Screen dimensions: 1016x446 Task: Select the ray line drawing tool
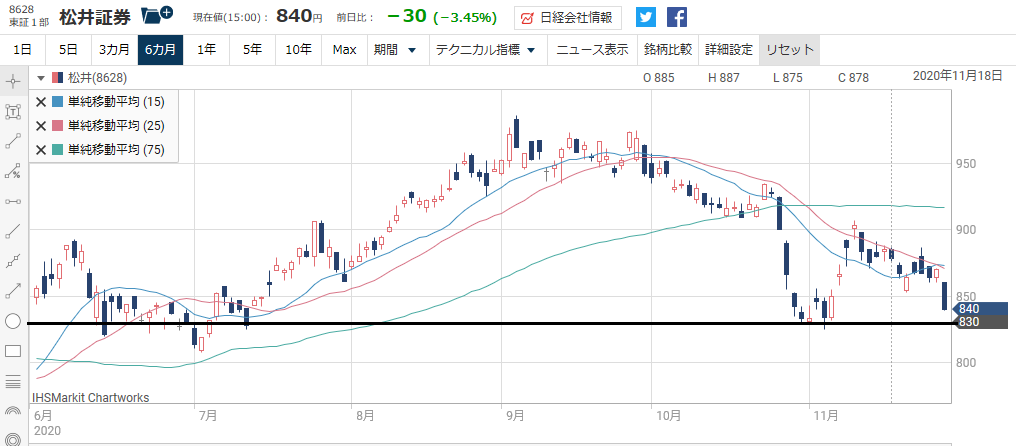click(13, 231)
